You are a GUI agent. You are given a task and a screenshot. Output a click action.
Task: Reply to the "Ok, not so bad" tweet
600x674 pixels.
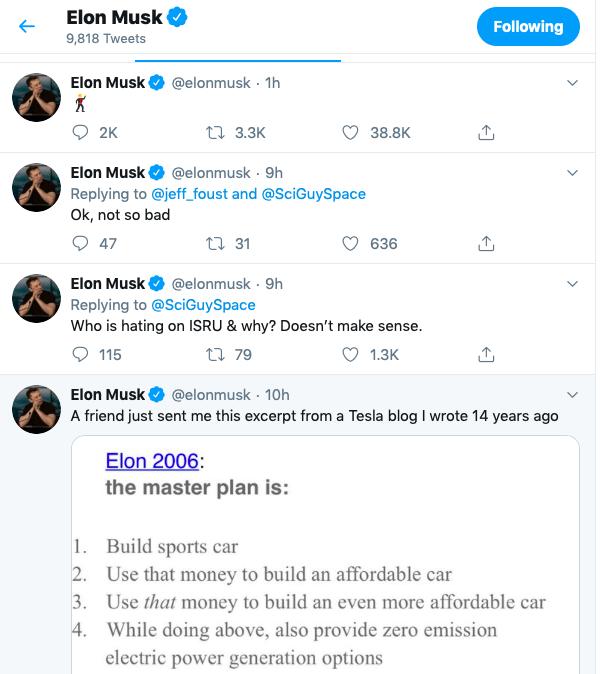point(82,243)
